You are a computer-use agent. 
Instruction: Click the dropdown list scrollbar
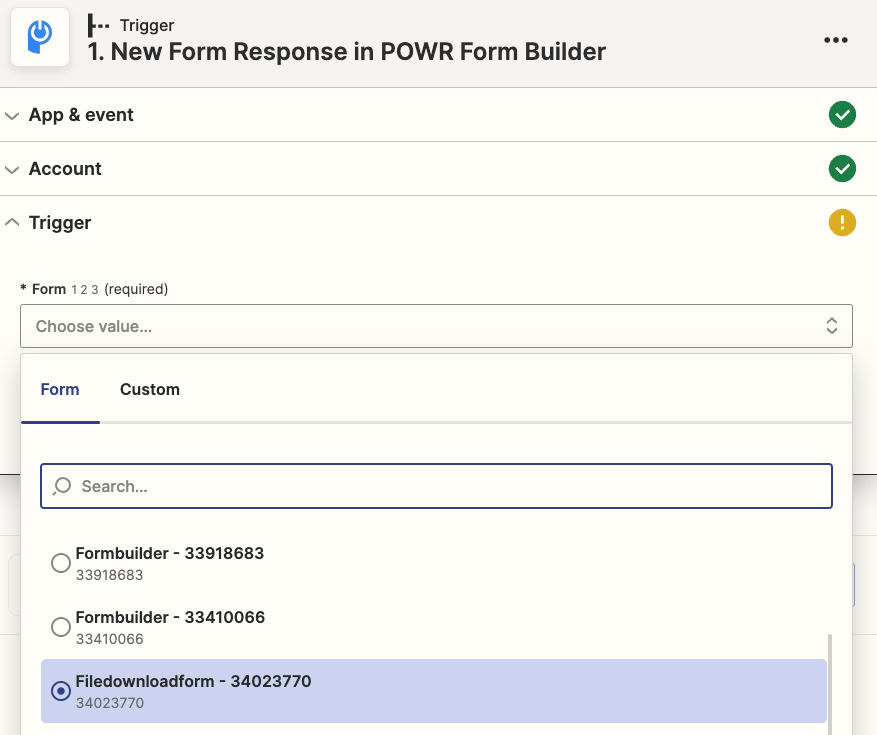click(829, 684)
